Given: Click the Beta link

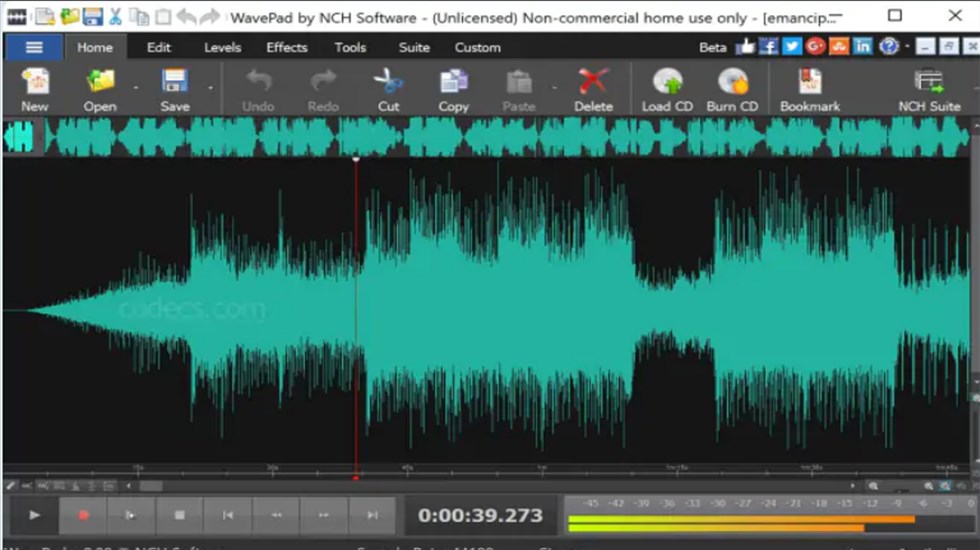Looking at the screenshot, I should [x=712, y=48].
